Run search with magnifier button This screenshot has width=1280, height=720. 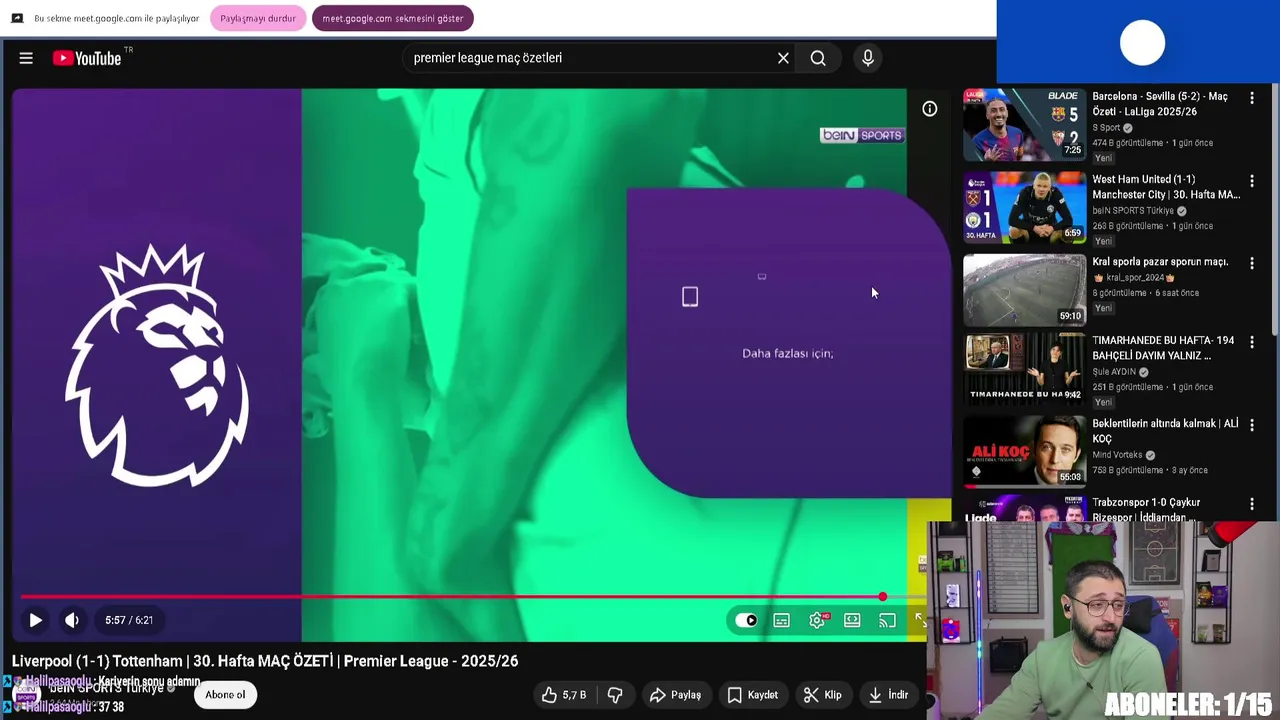click(818, 58)
